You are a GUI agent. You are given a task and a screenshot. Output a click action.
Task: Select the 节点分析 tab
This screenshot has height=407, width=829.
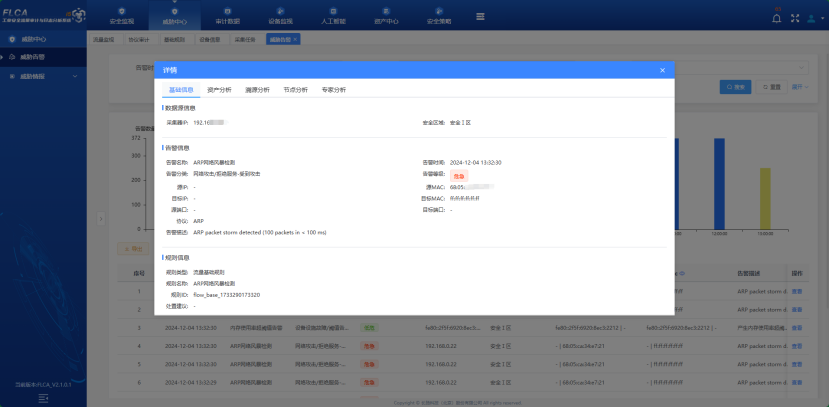coord(296,90)
